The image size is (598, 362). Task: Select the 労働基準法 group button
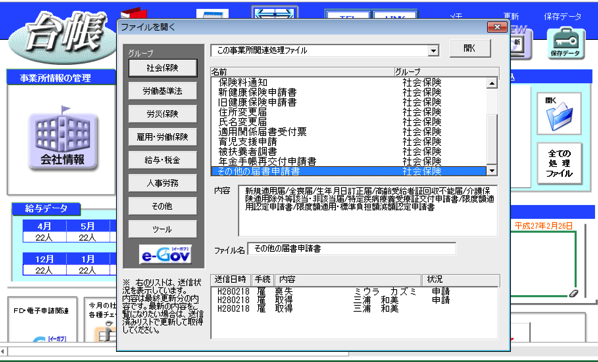163,91
